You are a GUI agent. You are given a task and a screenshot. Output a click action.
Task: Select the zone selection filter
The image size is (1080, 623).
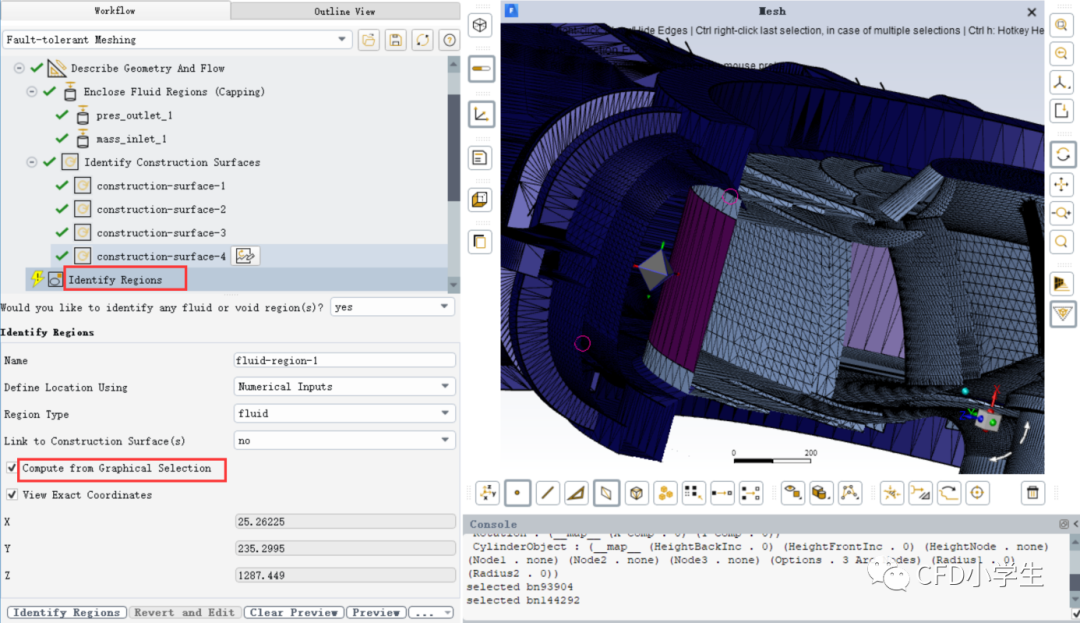606,493
